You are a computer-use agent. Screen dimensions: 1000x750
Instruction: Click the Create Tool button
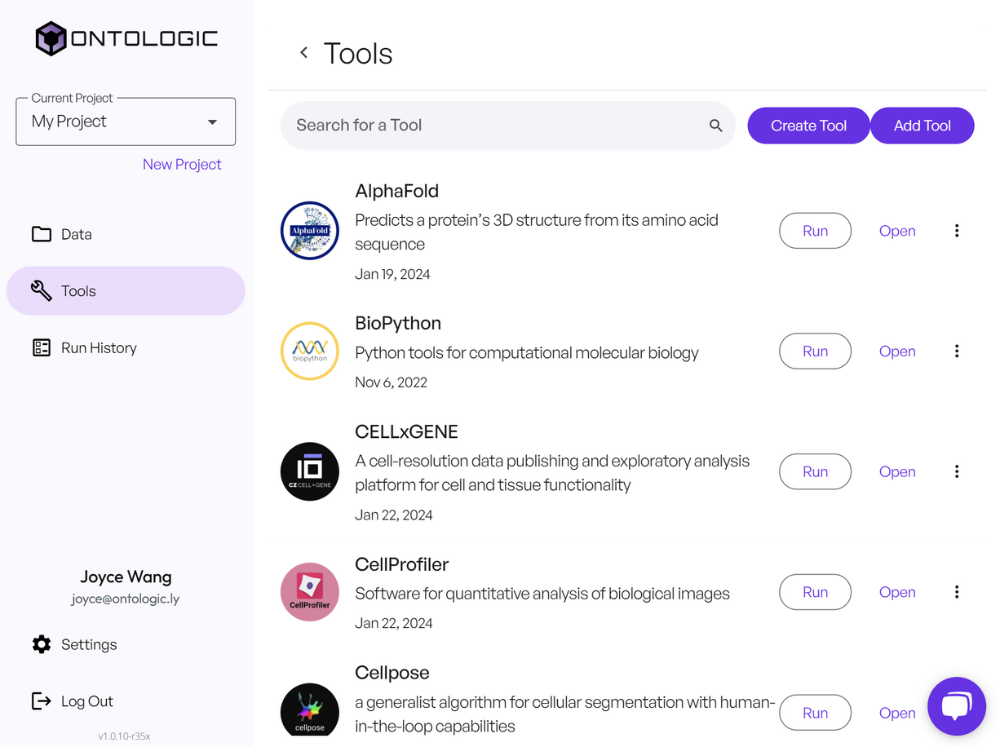[x=808, y=125]
